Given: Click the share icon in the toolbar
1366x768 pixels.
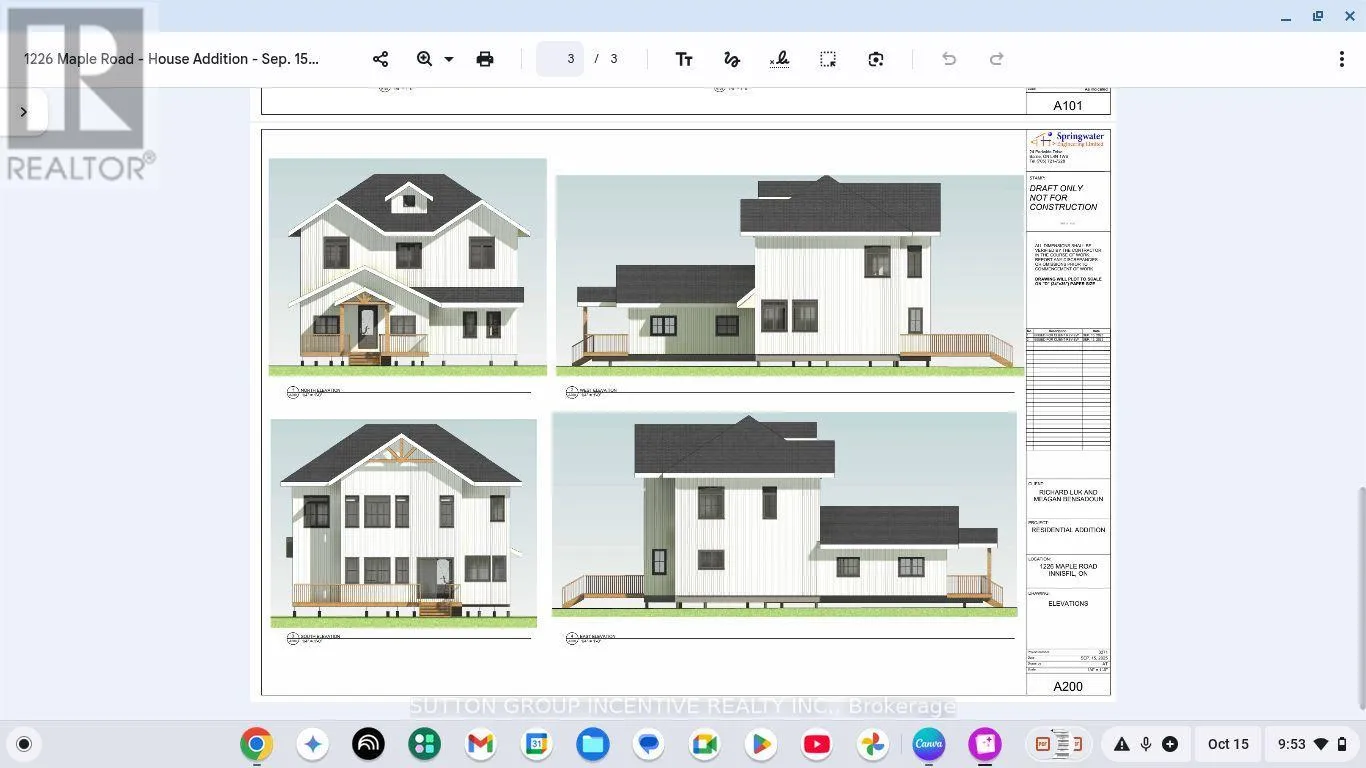Looking at the screenshot, I should pyautogui.click(x=380, y=59).
